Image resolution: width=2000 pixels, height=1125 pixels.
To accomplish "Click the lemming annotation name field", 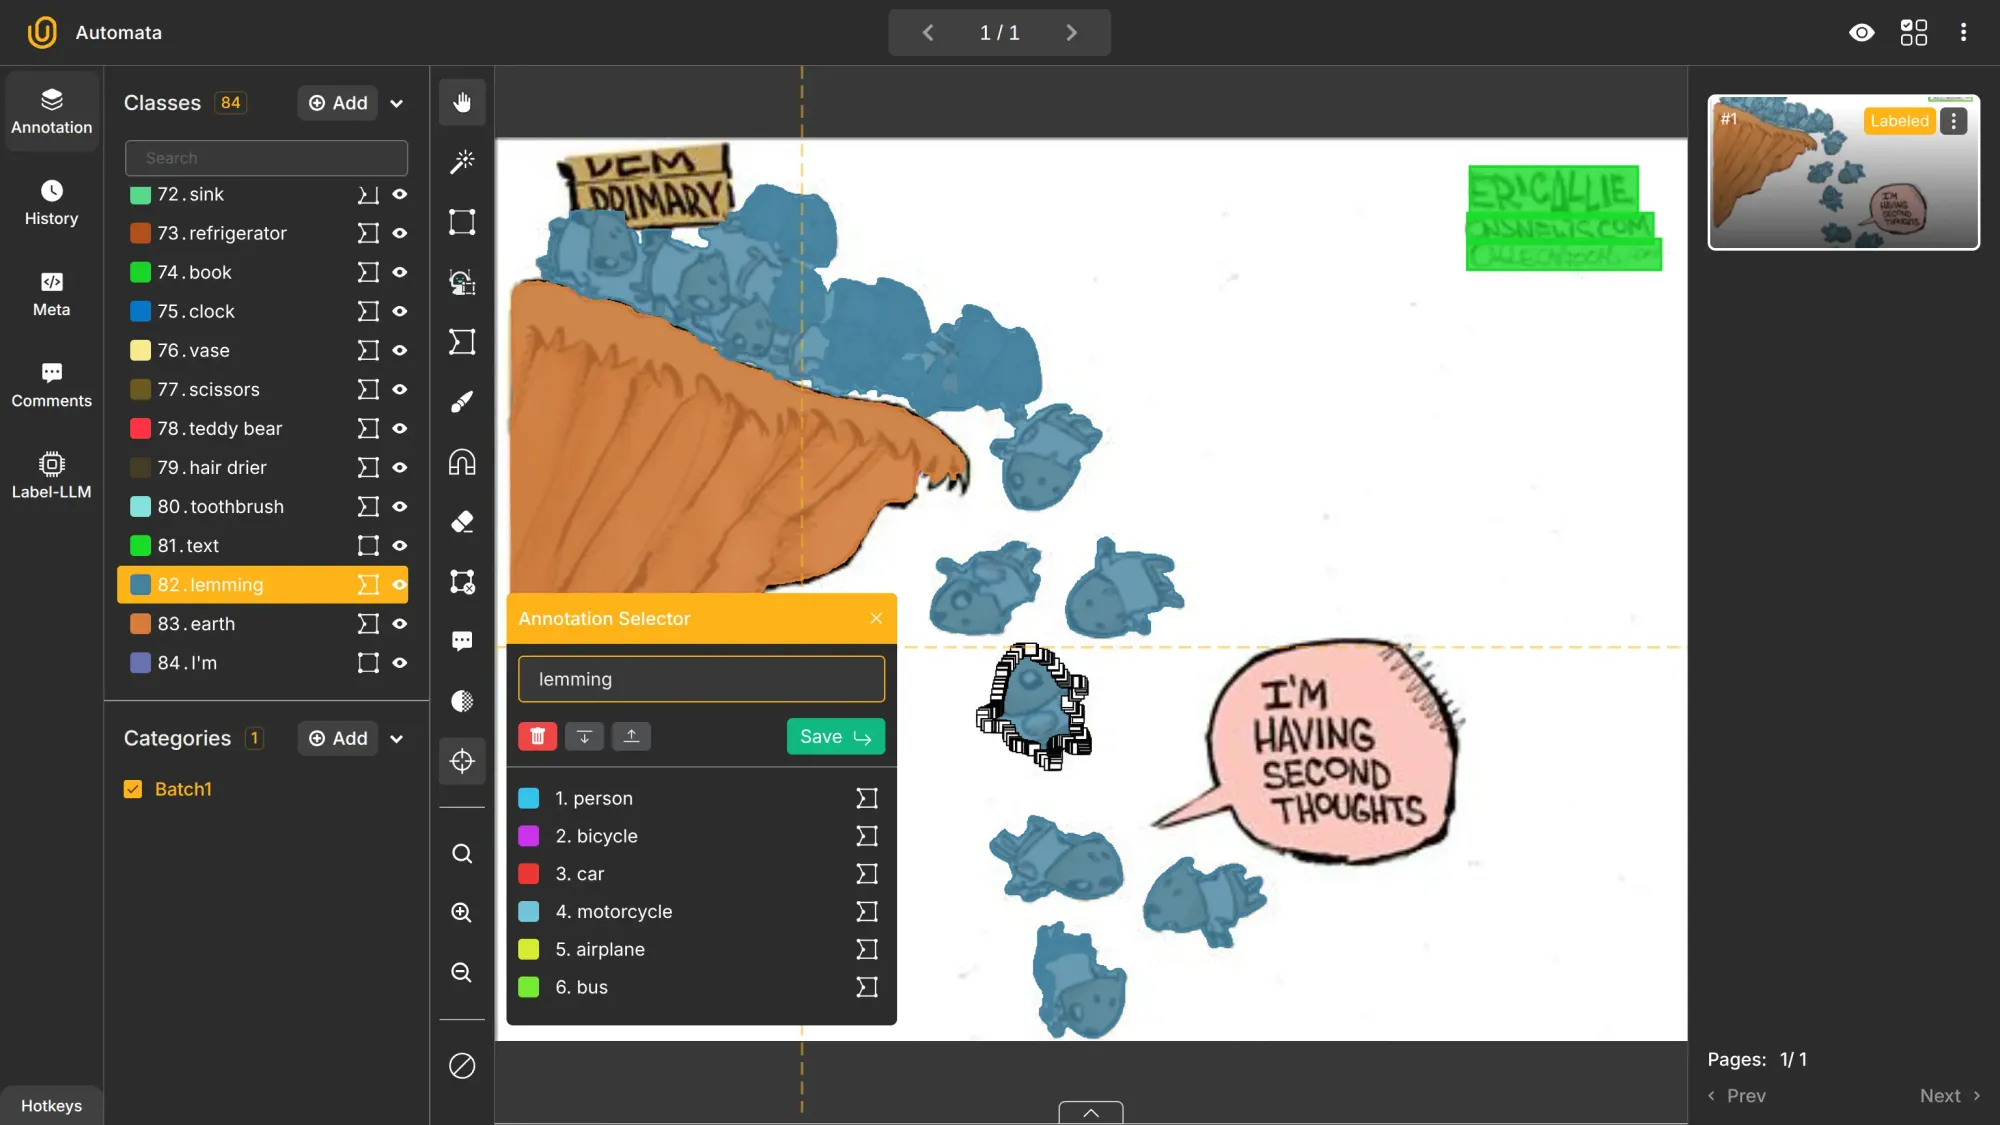I will [701, 679].
